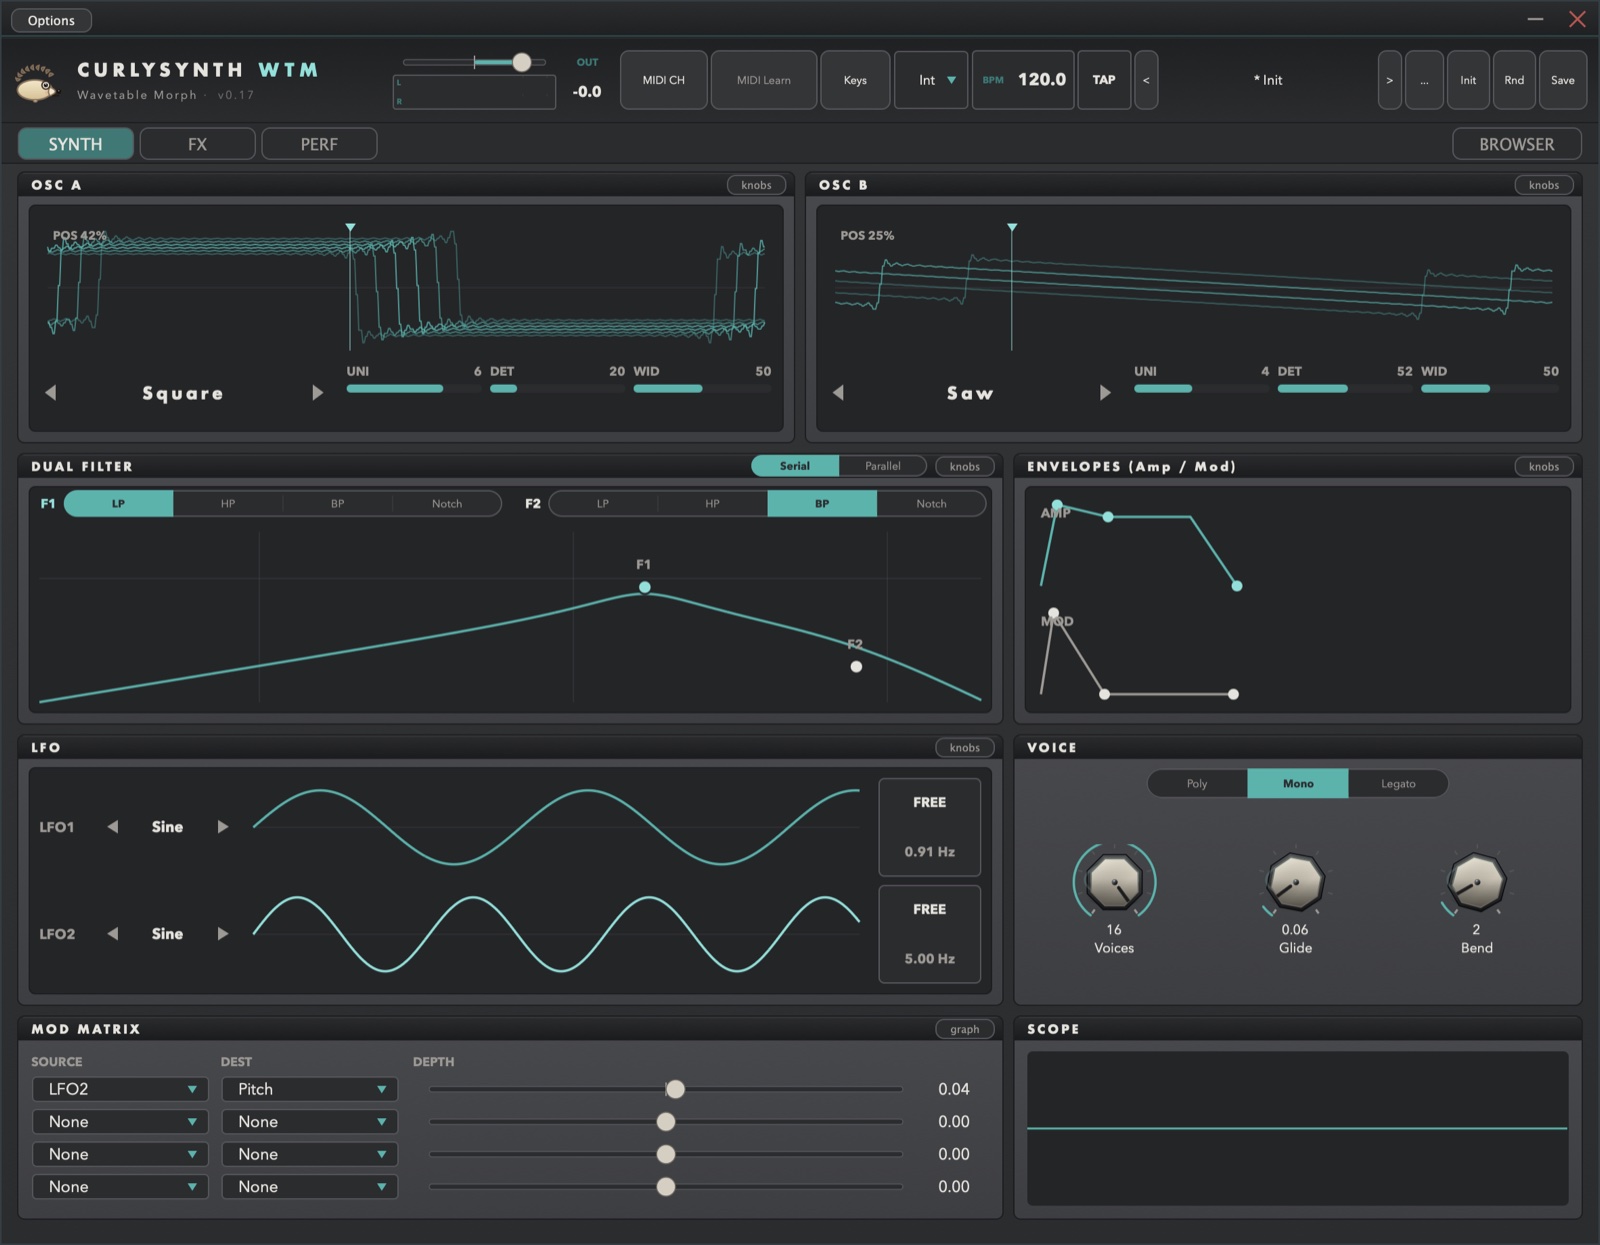This screenshot has height=1245, width=1600.
Task: Open the Options menu
Action: pyautogui.click(x=51, y=20)
